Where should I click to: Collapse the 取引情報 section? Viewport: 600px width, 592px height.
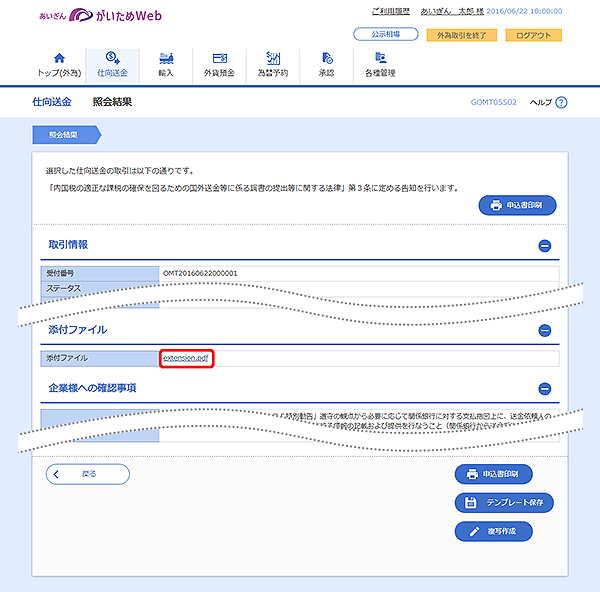544,245
